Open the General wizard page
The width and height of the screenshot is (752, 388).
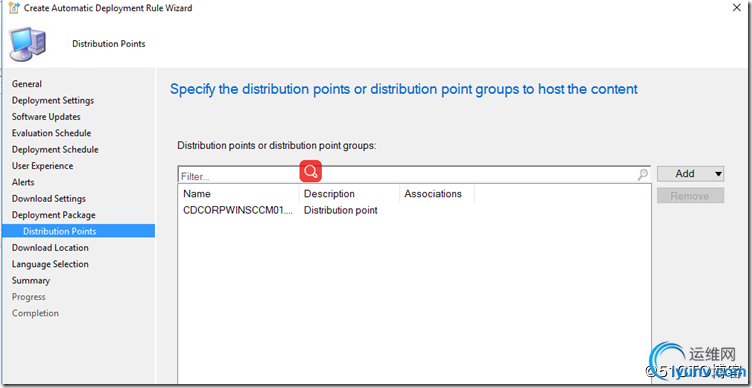coord(27,84)
